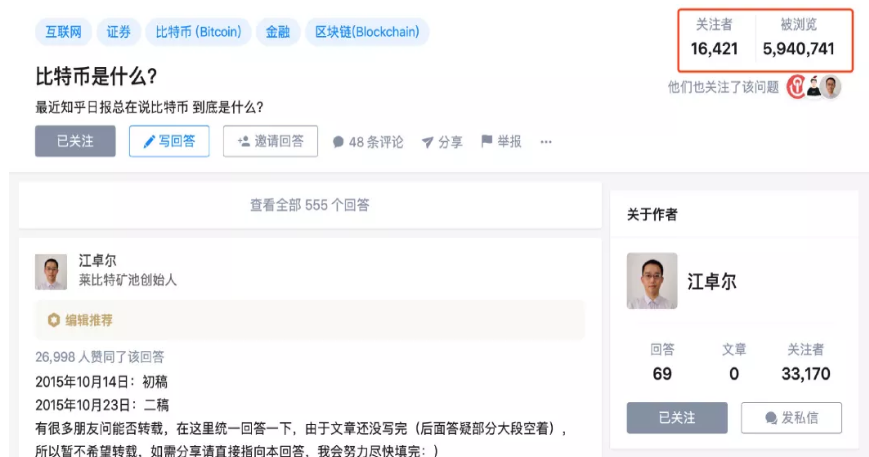Open the 比特币 (Bitcoin) topic tag
The width and height of the screenshot is (869, 457).
point(198,32)
